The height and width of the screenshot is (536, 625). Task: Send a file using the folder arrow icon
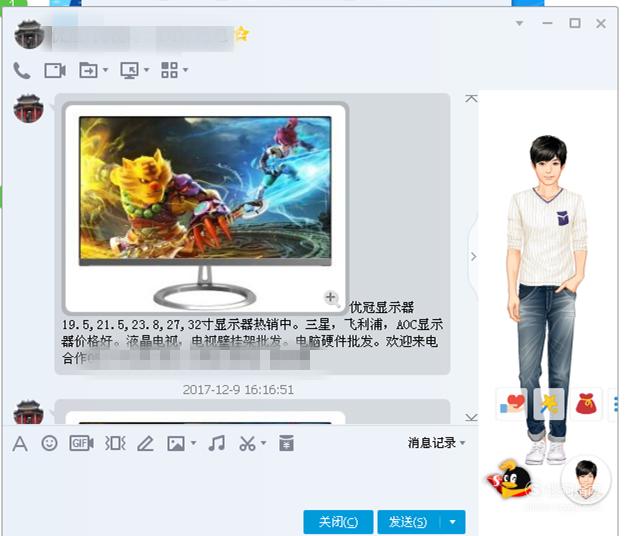[x=88, y=71]
